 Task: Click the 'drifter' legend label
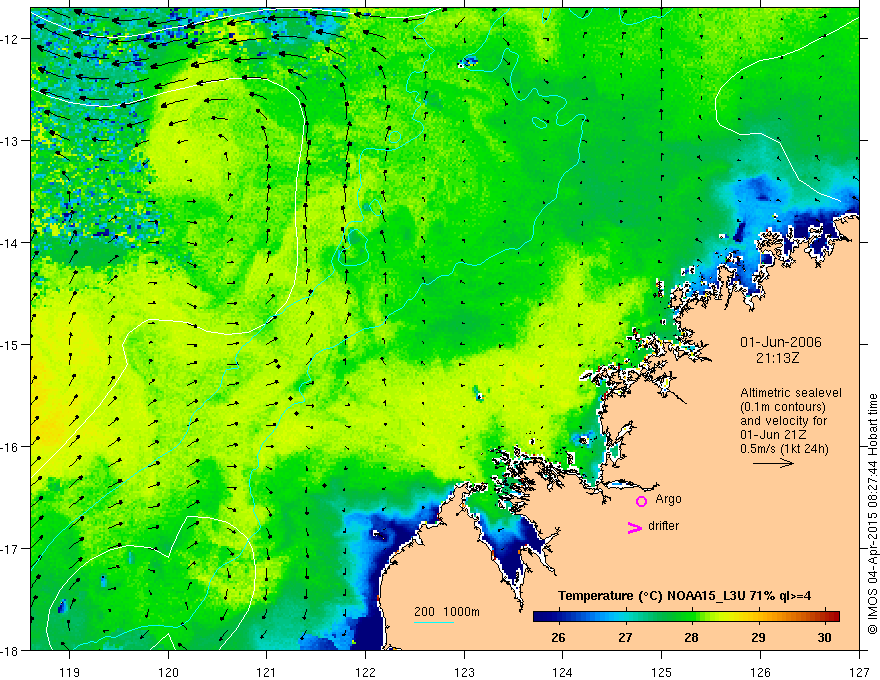tap(663, 526)
